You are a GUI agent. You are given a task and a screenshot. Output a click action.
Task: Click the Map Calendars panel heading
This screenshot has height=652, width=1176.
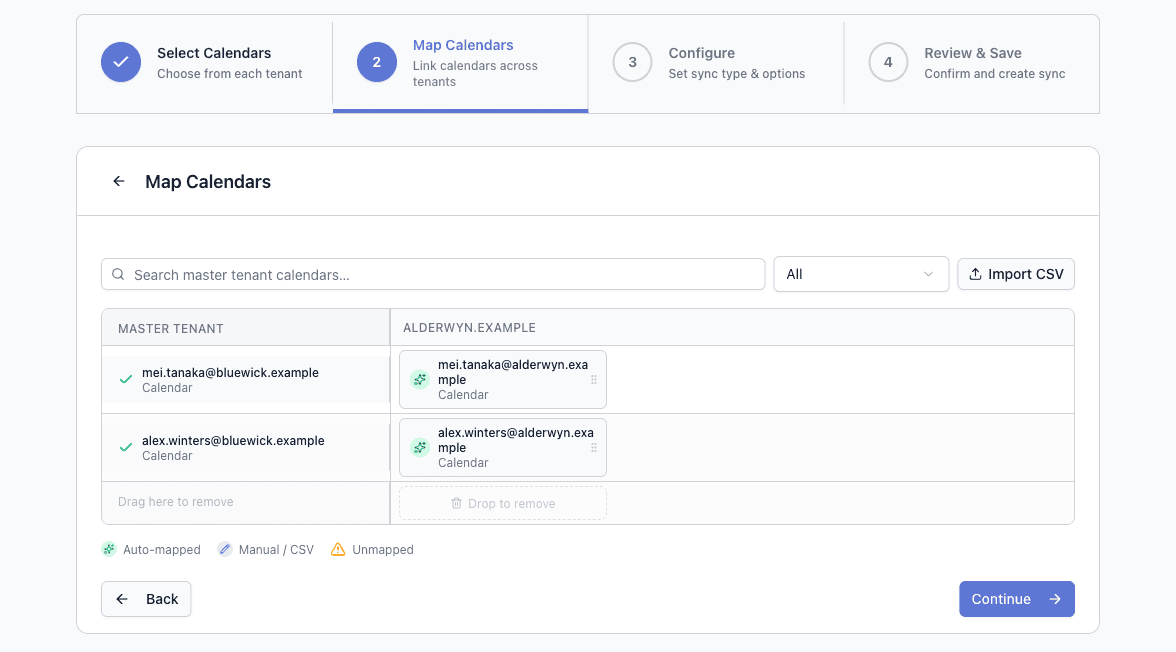tap(208, 182)
